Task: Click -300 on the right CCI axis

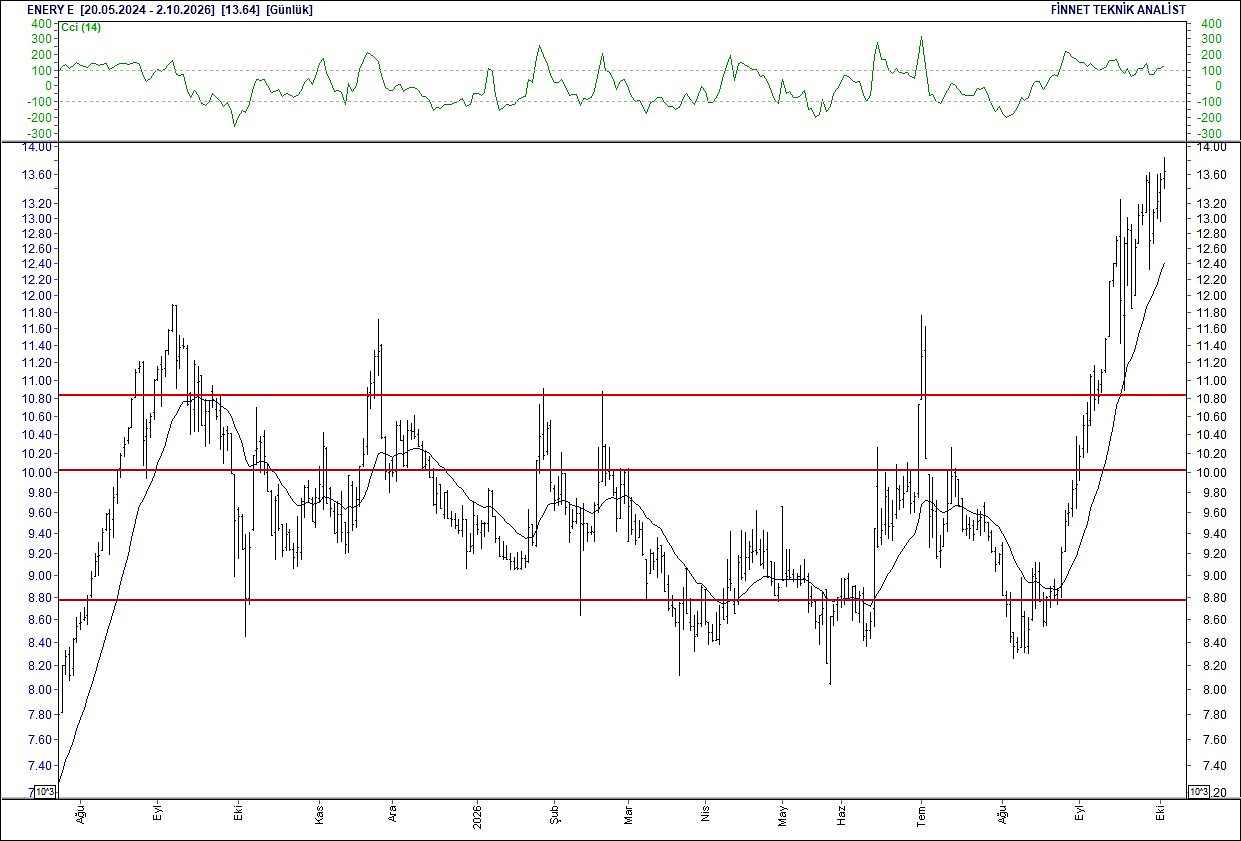Action: (1210, 134)
